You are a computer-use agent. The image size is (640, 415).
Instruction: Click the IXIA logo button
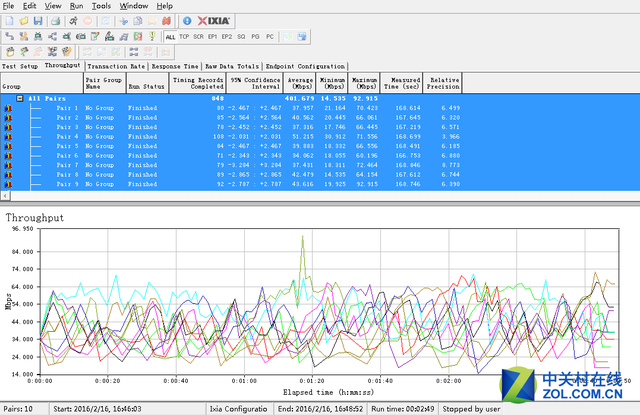pyautogui.click(x=214, y=21)
